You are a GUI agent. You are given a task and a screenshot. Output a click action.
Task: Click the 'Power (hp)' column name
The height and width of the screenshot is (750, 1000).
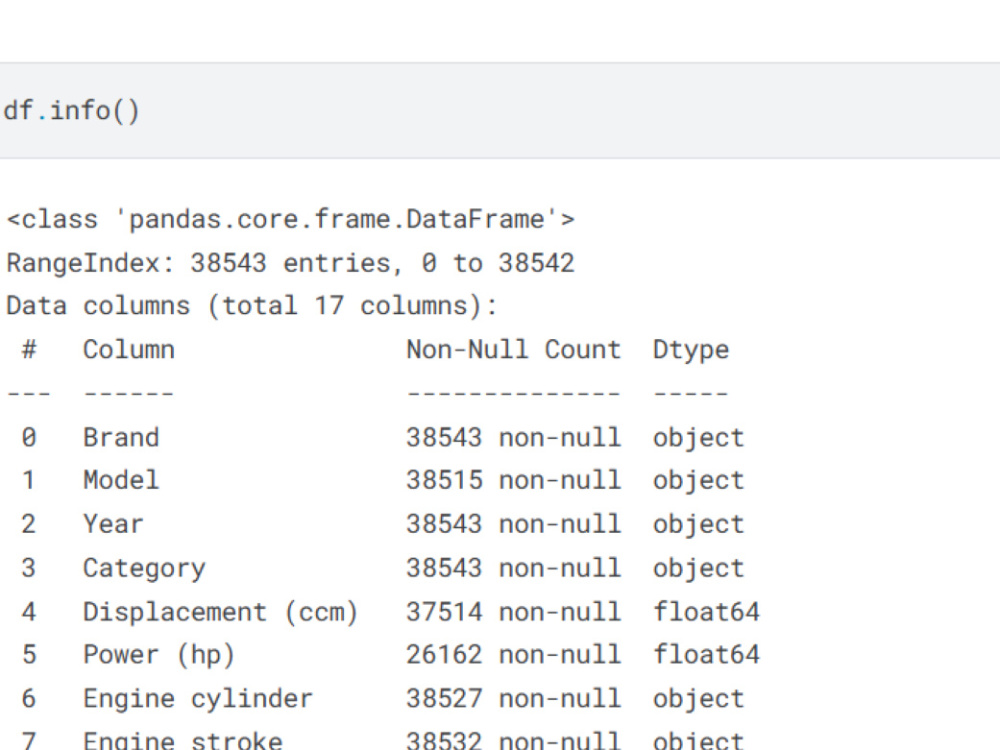point(159,655)
